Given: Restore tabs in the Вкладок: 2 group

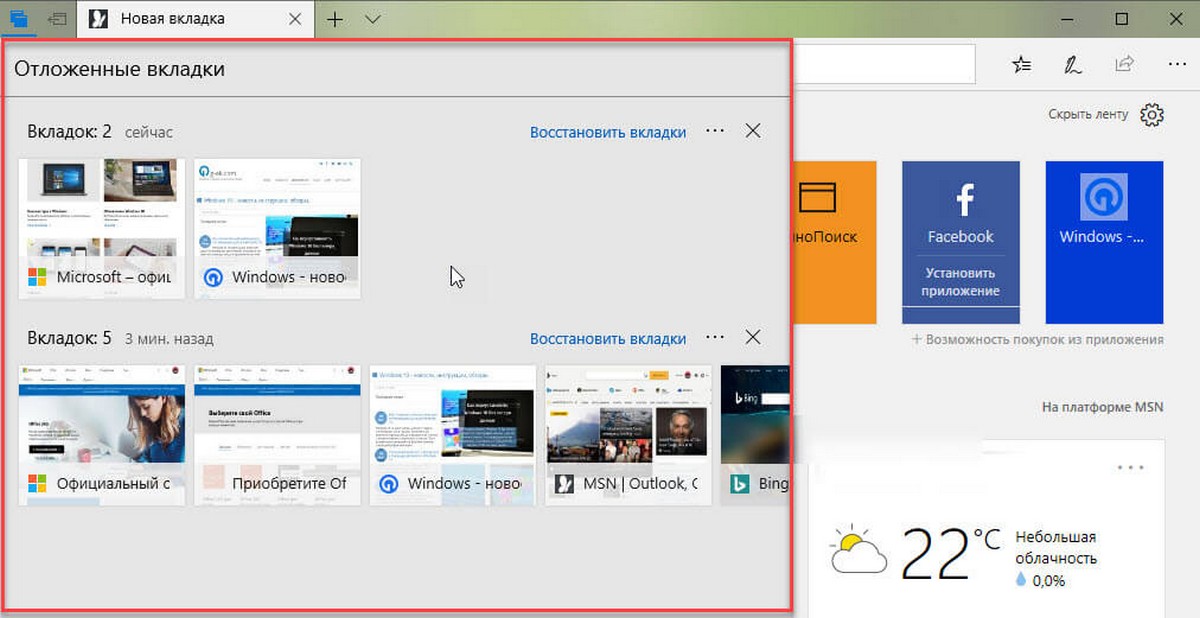Looking at the screenshot, I should click(608, 132).
